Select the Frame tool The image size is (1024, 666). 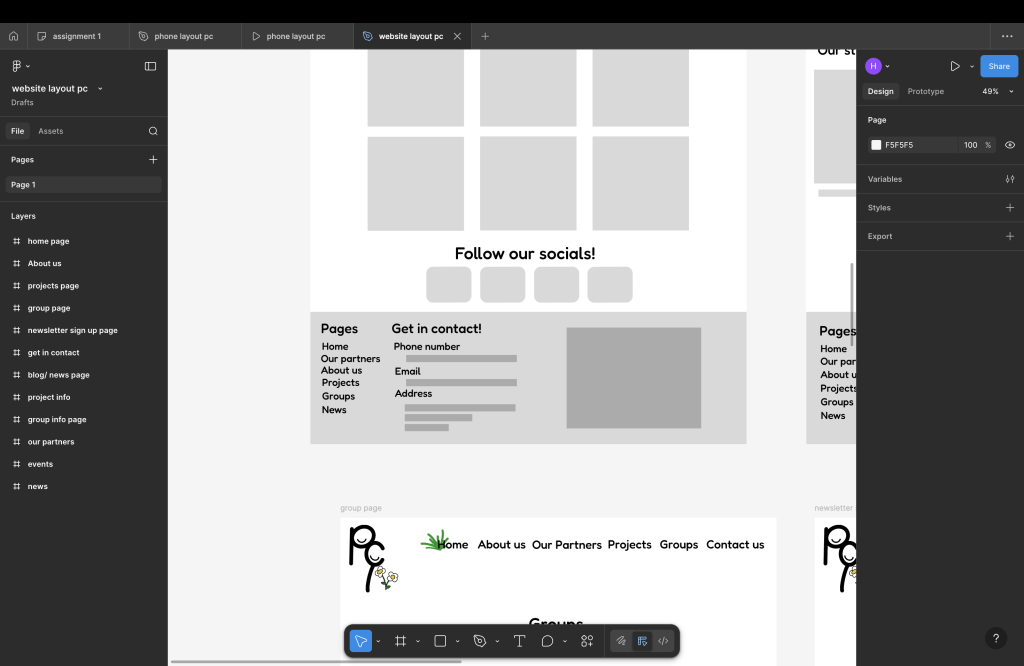click(x=400, y=641)
